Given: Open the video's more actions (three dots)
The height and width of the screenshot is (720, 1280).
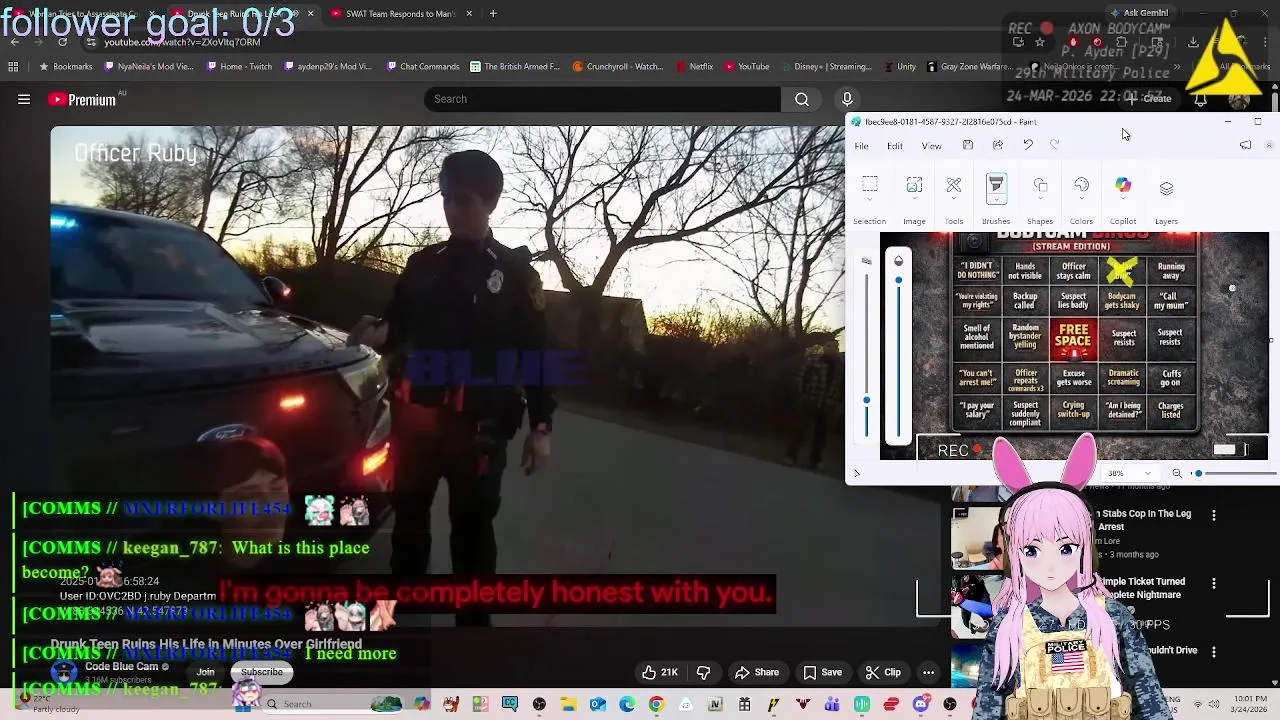Looking at the screenshot, I should coord(929,672).
